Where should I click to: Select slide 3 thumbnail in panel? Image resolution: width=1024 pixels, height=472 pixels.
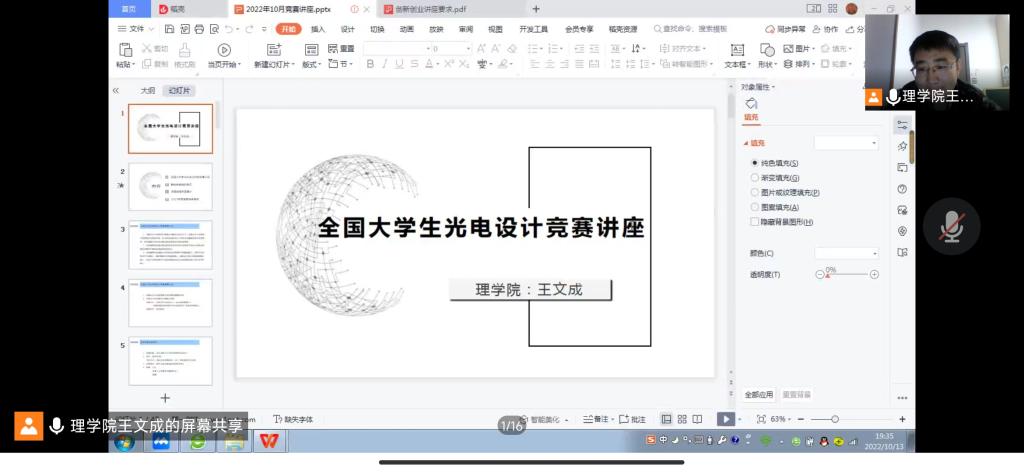pos(170,245)
